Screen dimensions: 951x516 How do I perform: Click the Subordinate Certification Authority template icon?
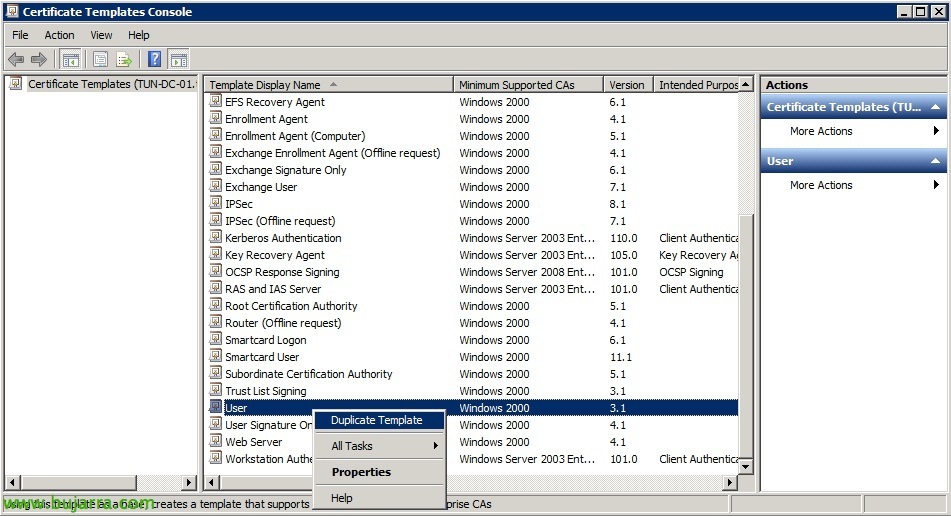click(215, 372)
